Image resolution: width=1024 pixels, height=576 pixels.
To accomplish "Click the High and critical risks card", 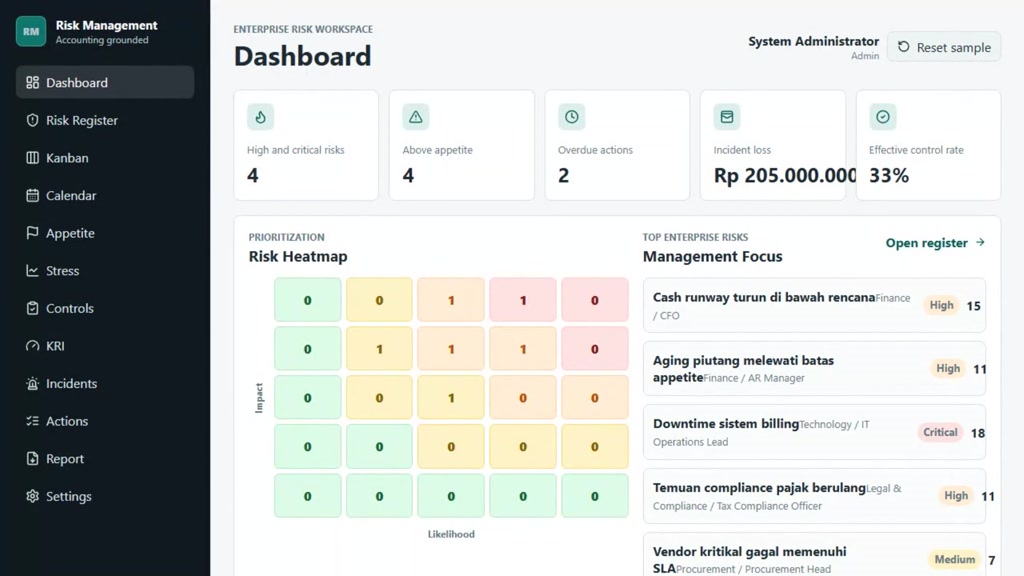I will (x=306, y=145).
